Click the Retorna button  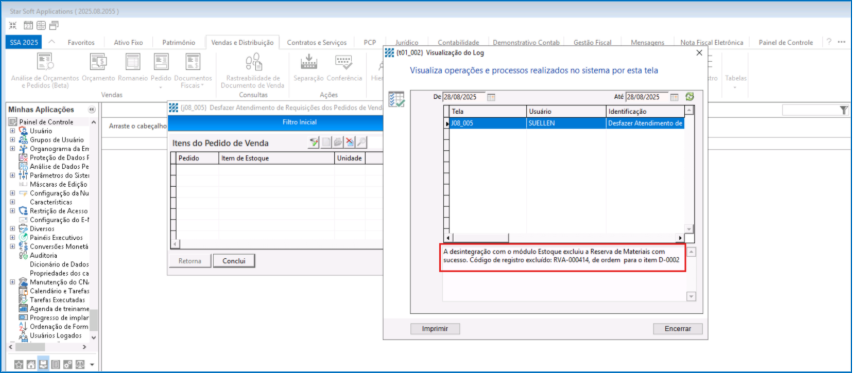(x=190, y=261)
